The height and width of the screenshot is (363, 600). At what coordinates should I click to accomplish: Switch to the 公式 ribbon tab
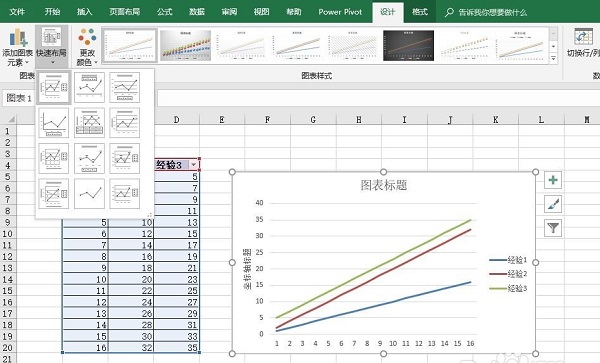point(165,12)
